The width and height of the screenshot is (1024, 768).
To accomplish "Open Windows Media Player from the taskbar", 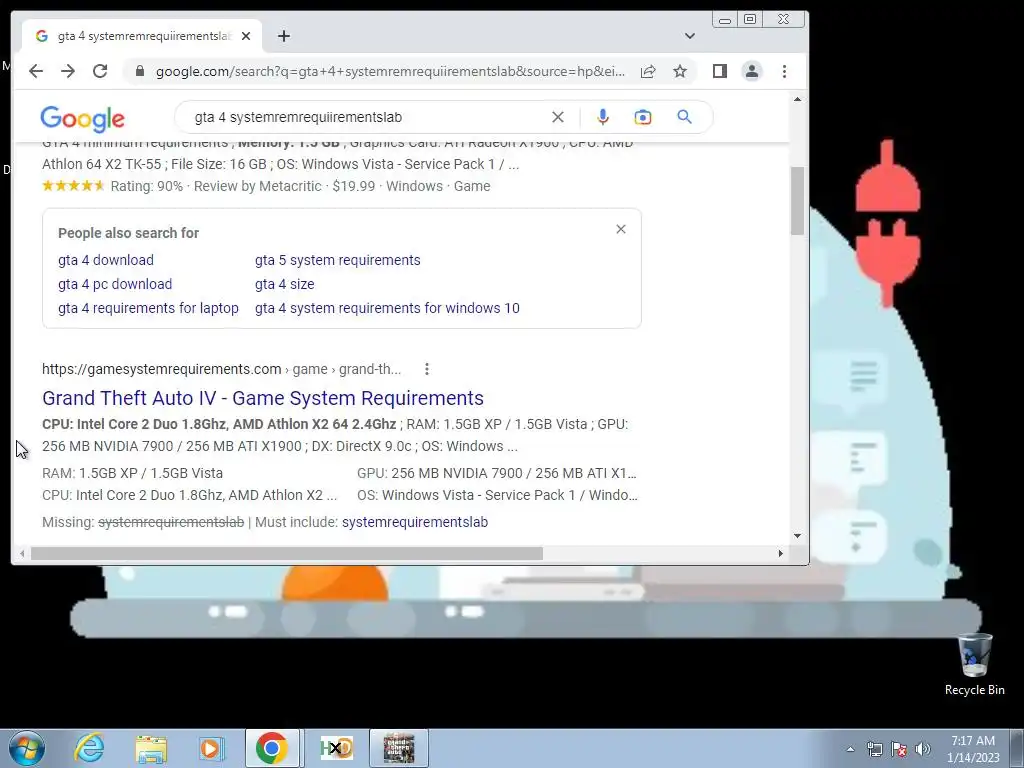I will (x=211, y=748).
